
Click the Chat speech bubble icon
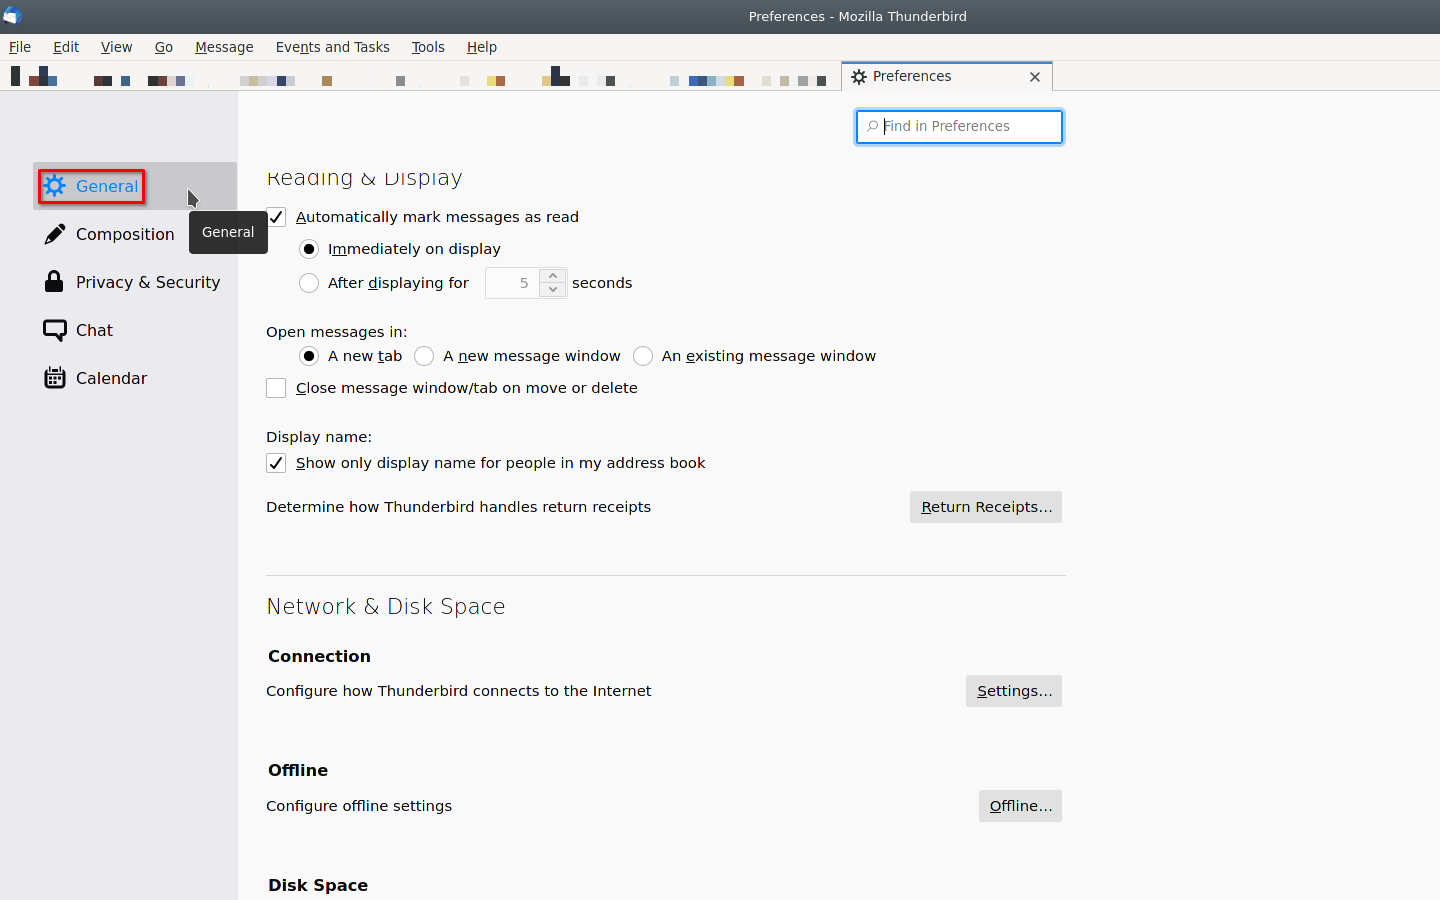(x=55, y=330)
